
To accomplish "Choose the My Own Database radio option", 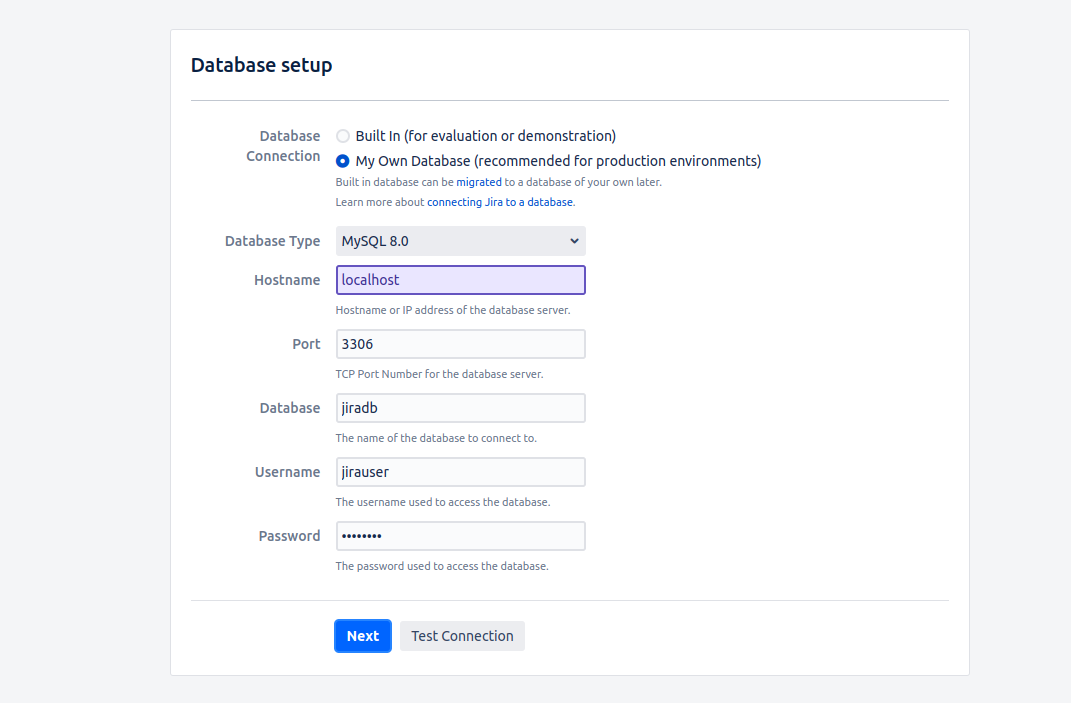I will [343, 161].
